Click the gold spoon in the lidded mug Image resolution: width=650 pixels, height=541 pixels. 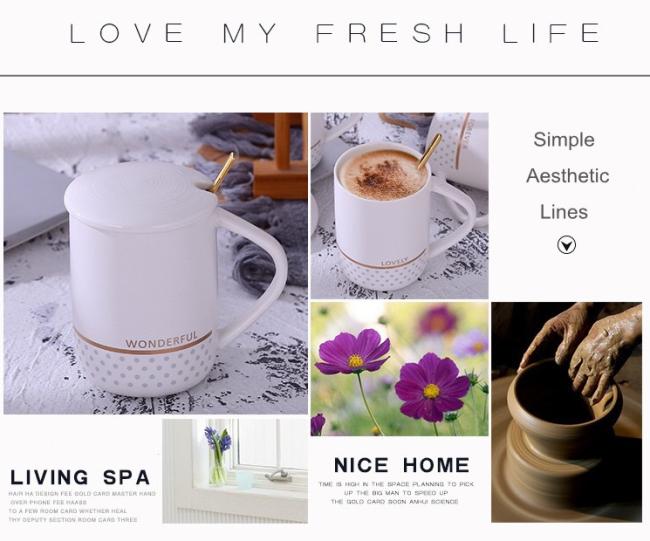click(222, 172)
